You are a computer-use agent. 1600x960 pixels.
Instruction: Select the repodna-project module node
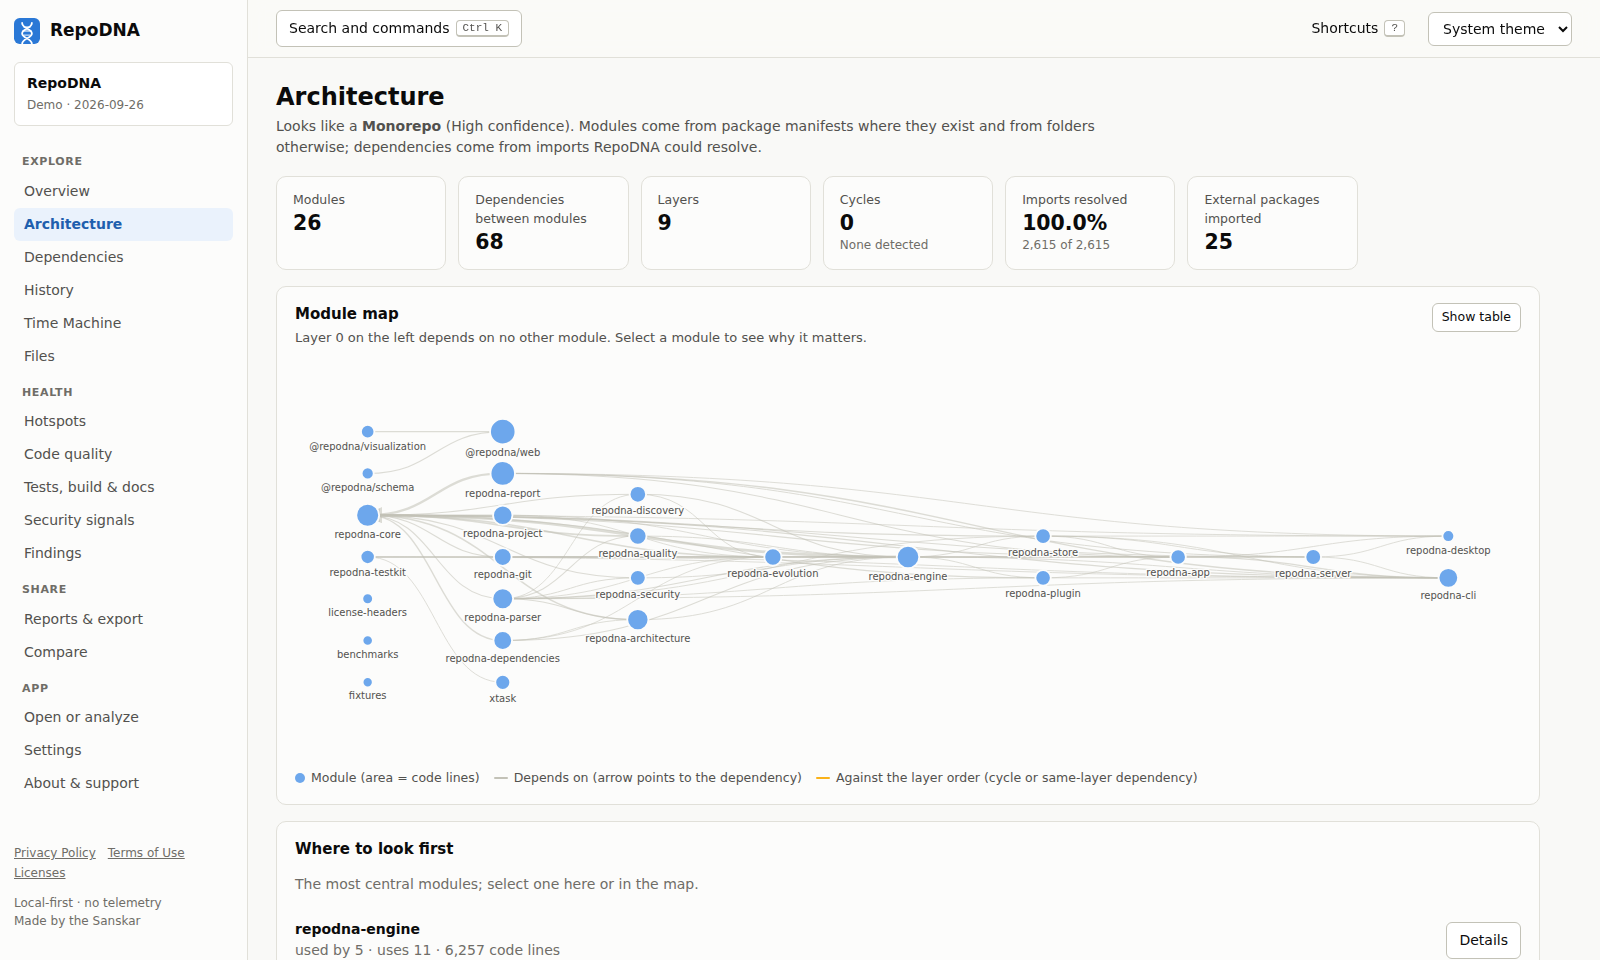click(x=503, y=515)
